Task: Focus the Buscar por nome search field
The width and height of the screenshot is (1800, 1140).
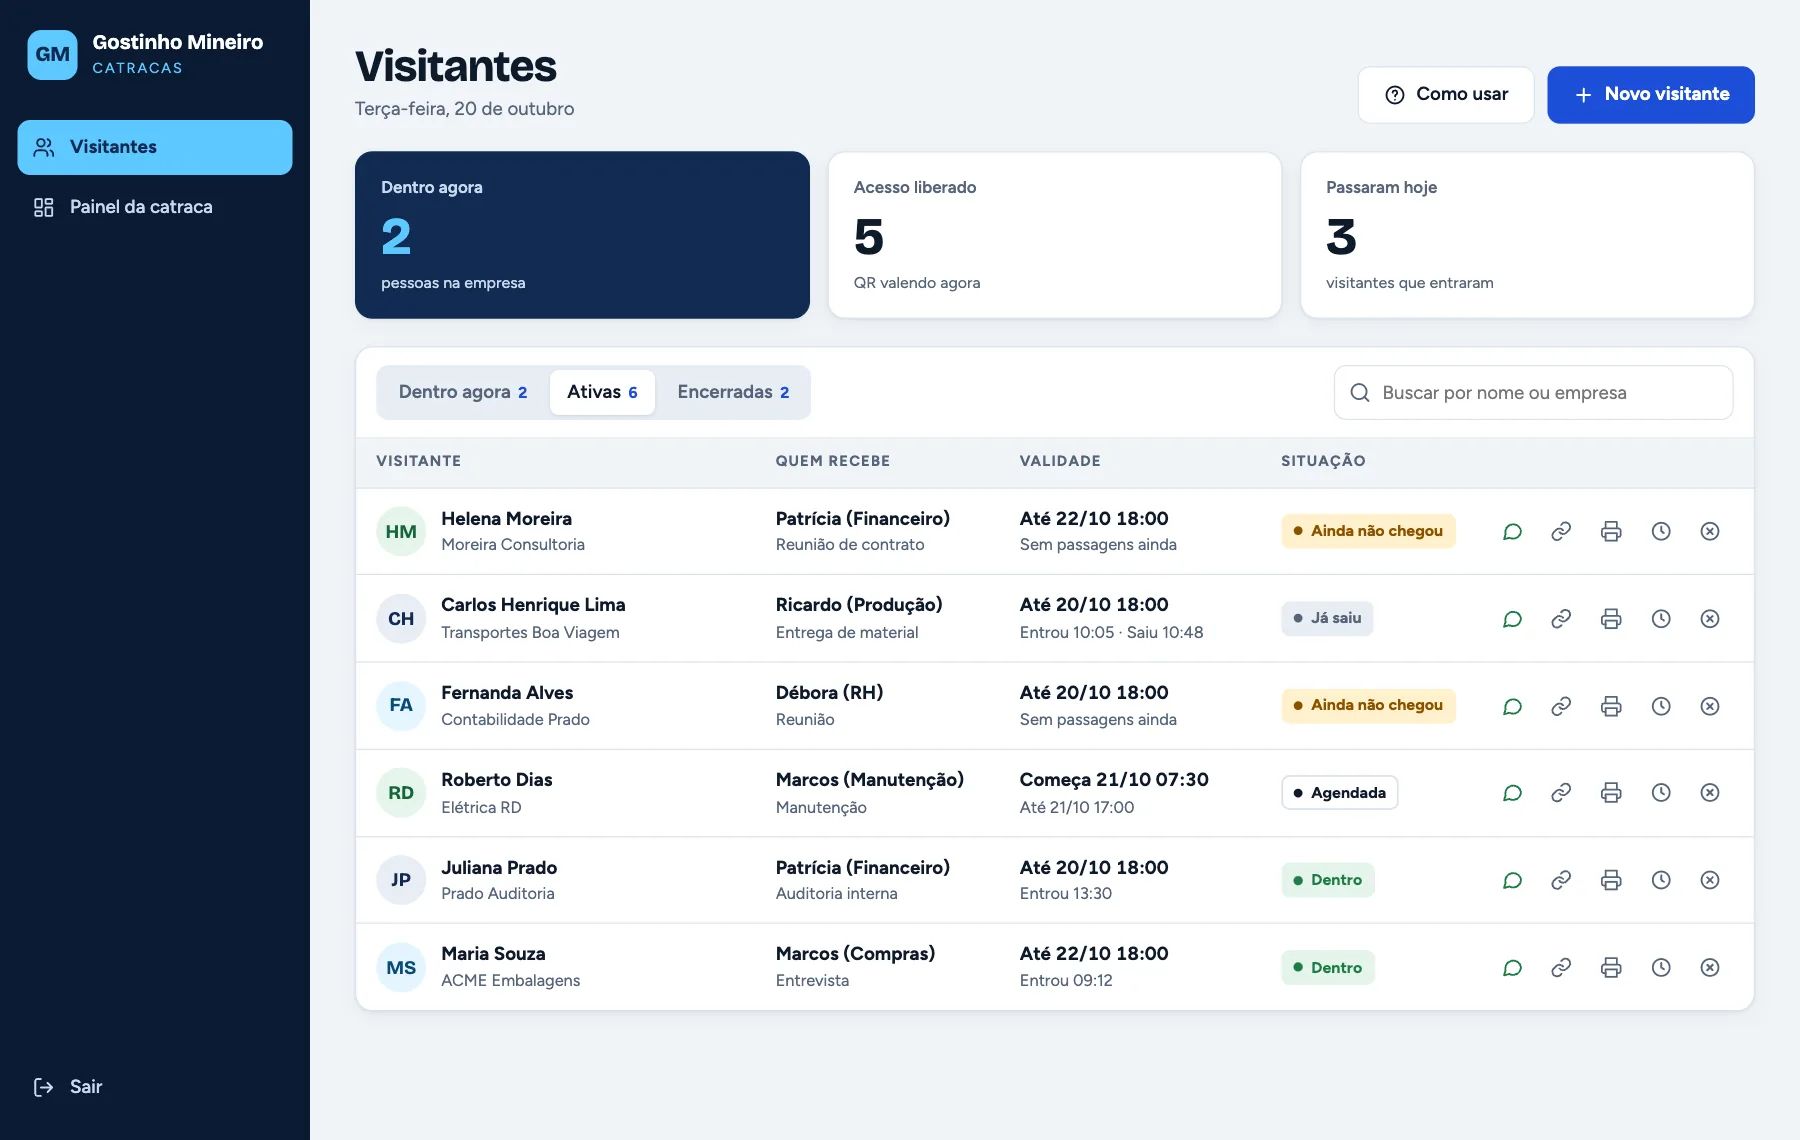Action: click(1533, 393)
